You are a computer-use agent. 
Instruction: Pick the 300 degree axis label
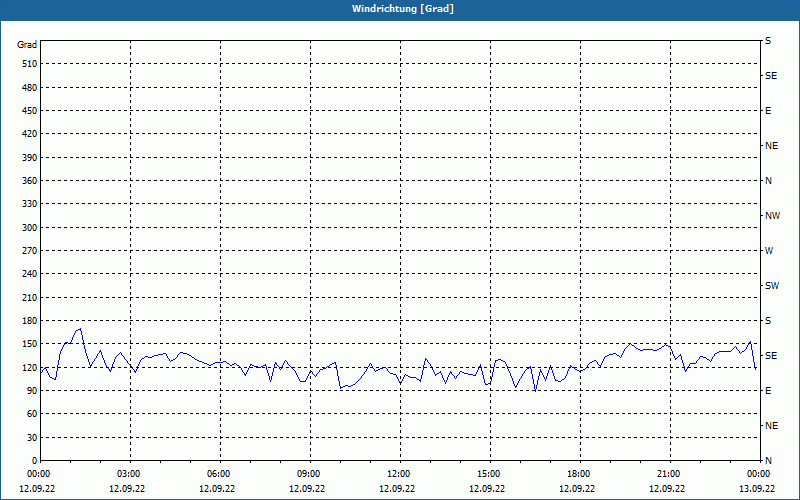30,228
